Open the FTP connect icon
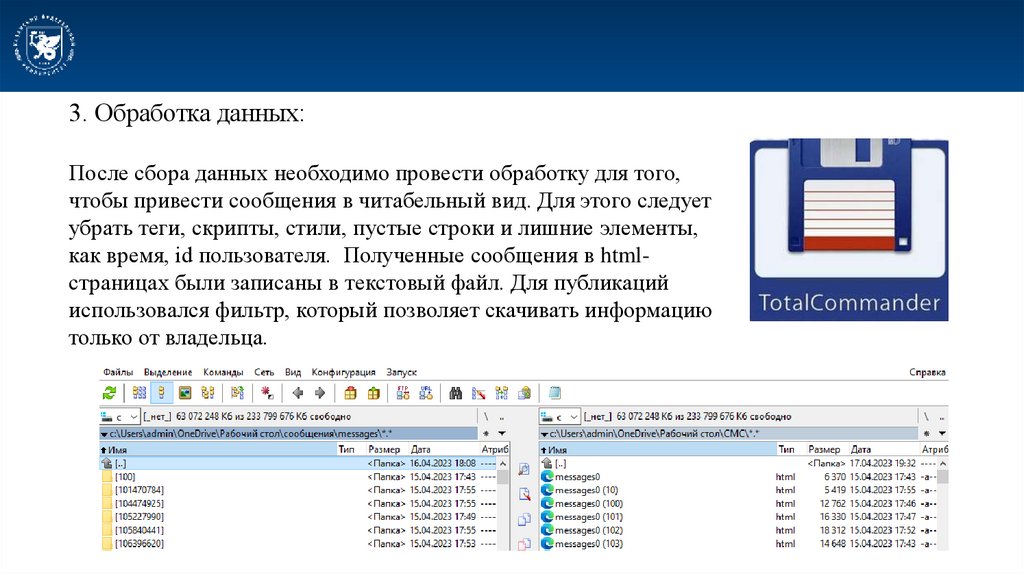 click(403, 393)
